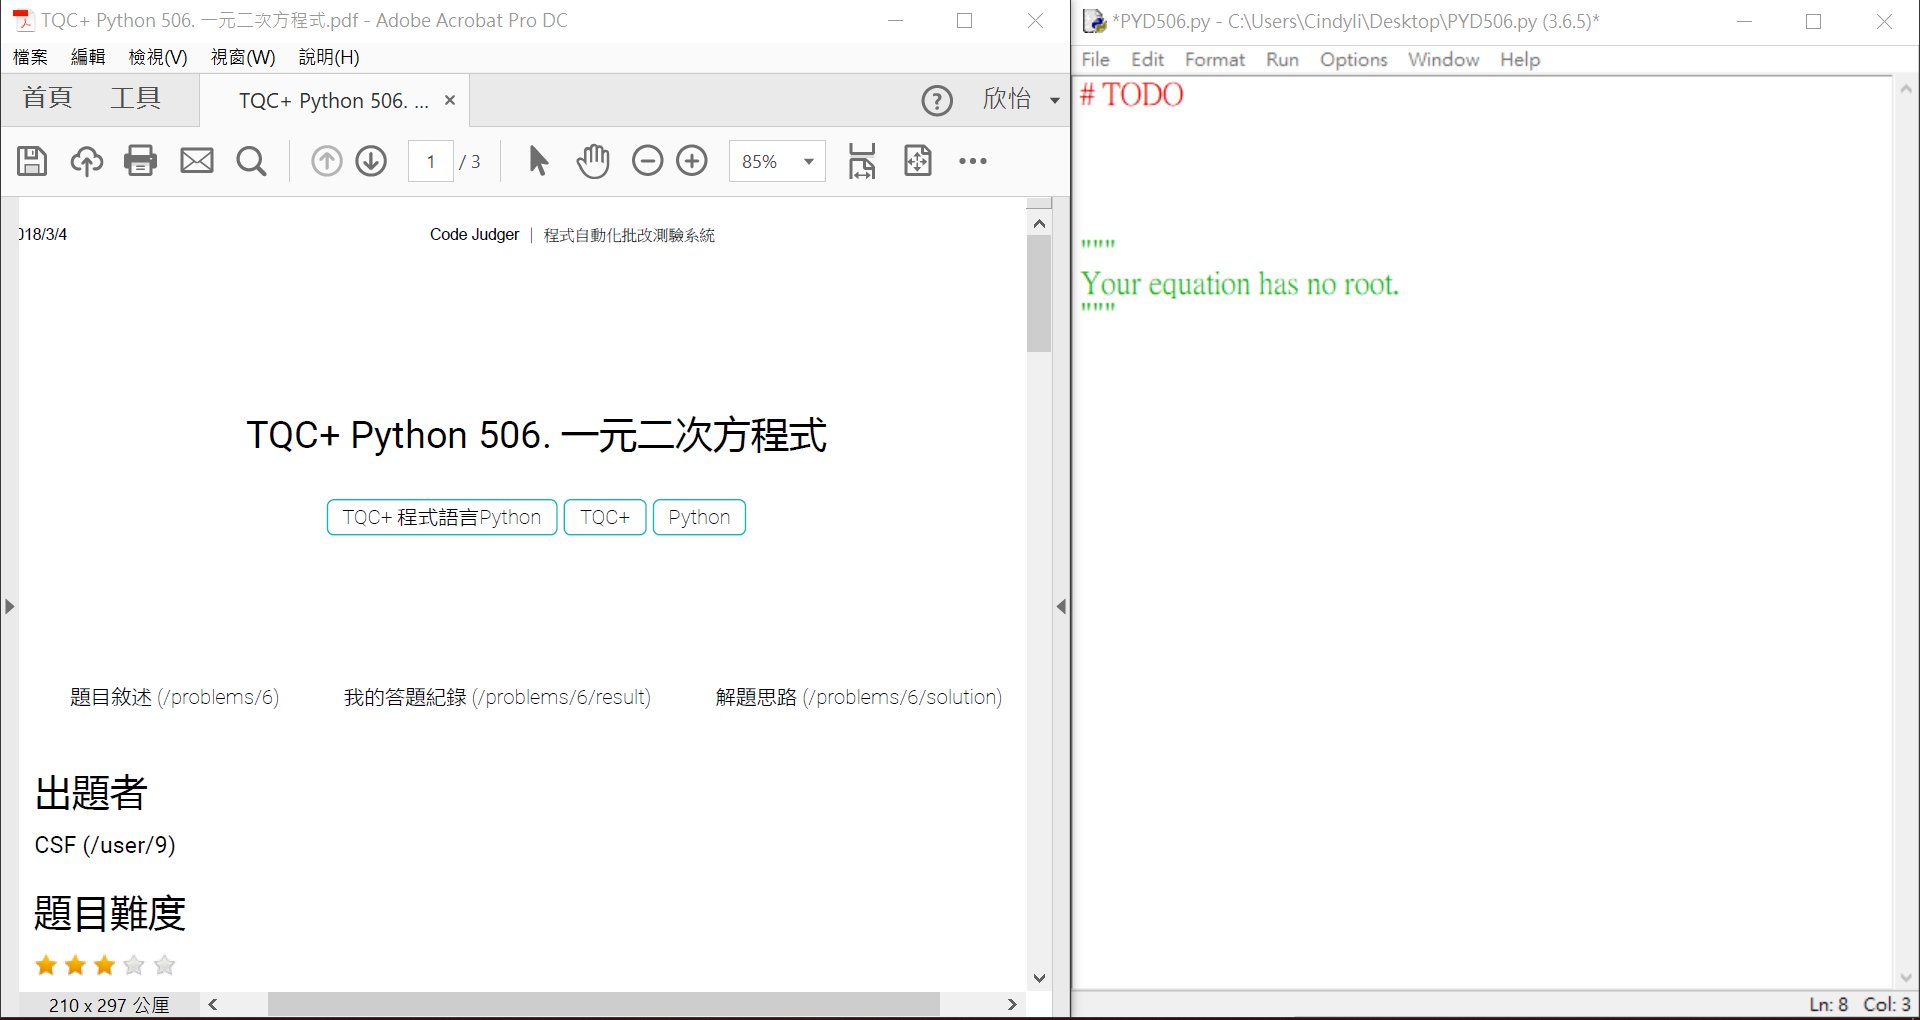
Task: Click the TQC+ tag button
Action: tap(605, 517)
